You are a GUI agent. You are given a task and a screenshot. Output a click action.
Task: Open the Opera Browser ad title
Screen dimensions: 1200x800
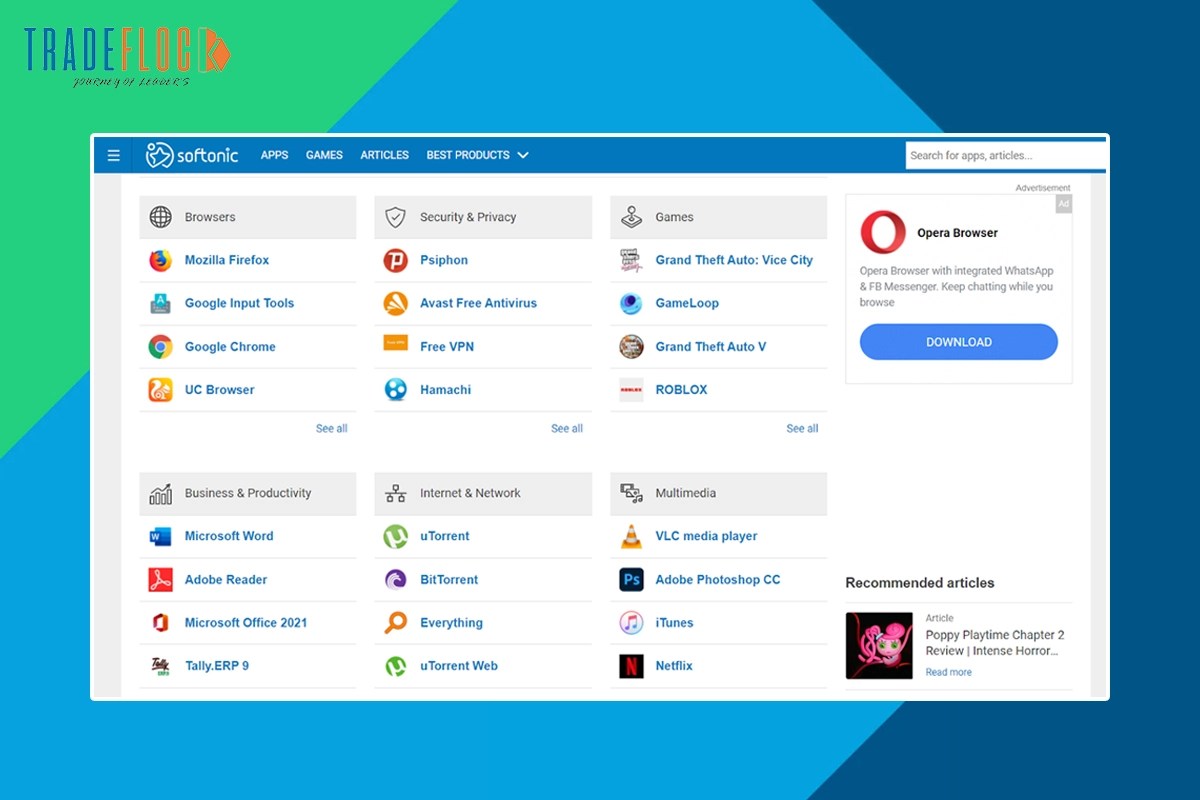pos(958,233)
